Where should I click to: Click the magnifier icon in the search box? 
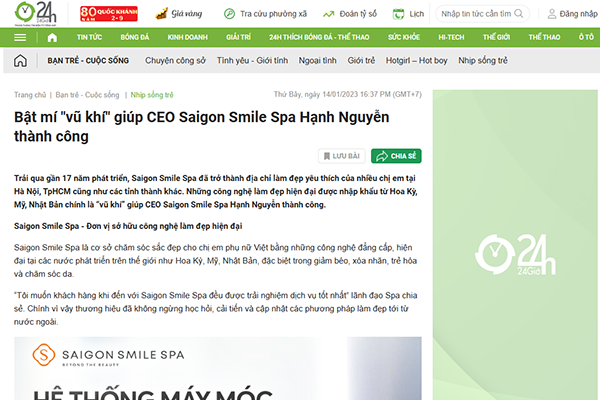(x=518, y=14)
